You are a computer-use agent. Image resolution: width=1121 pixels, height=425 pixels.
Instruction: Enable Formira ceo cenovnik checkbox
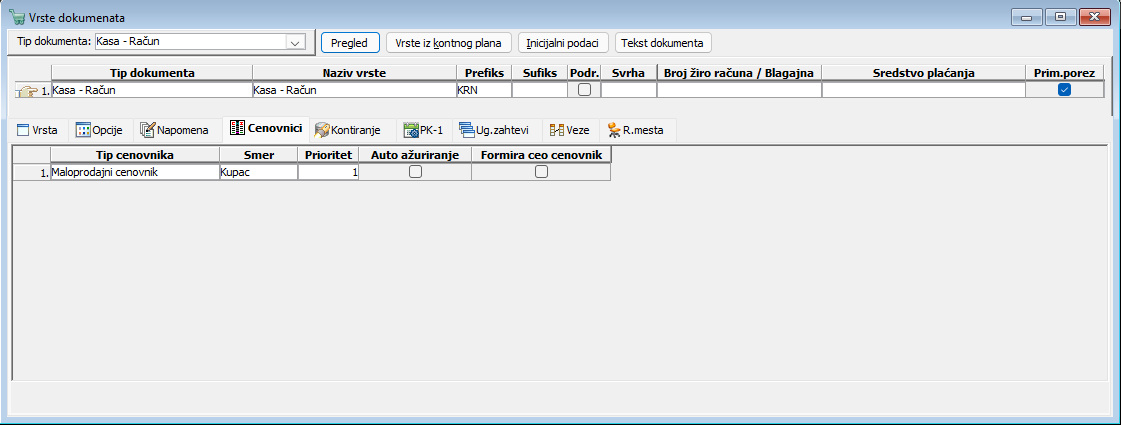[541, 172]
